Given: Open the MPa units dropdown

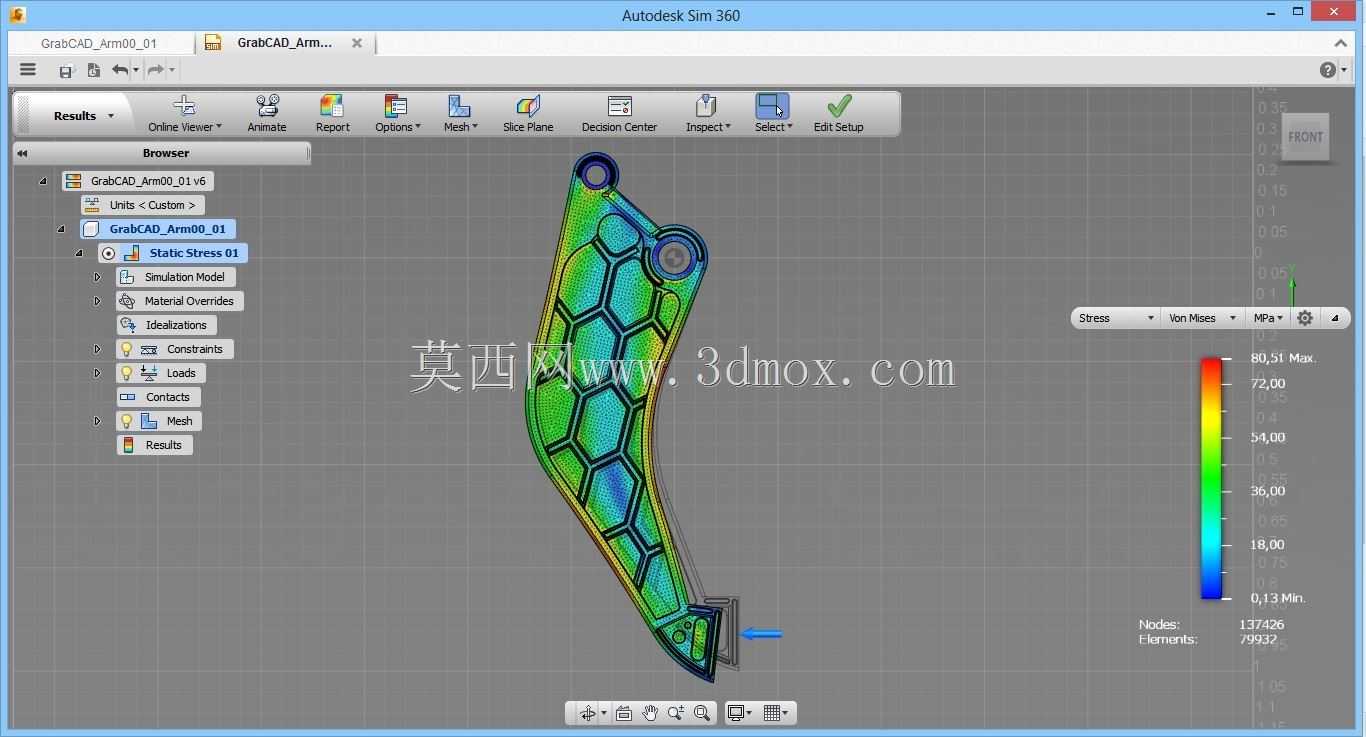Looking at the screenshot, I should [1269, 318].
